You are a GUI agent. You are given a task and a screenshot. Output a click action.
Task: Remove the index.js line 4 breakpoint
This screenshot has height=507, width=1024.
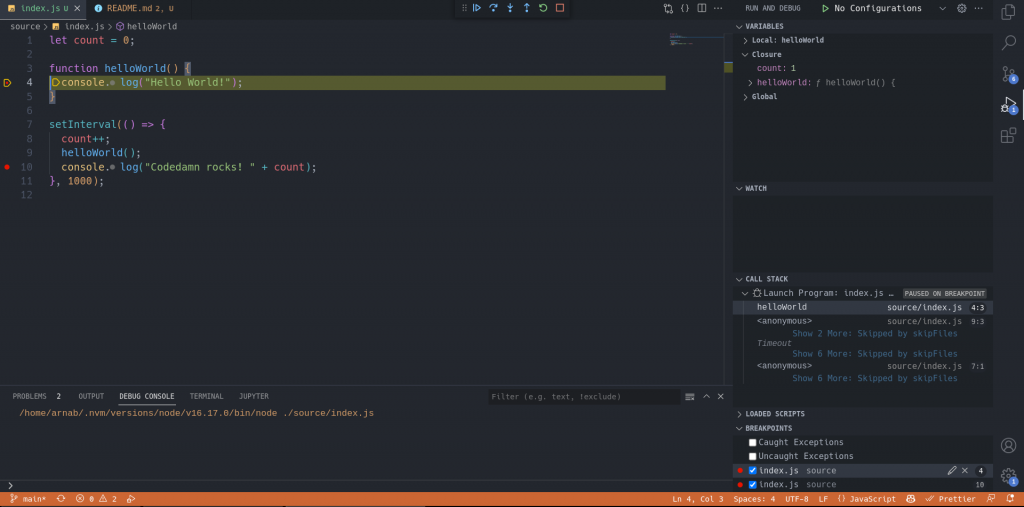(x=965, y=470)
